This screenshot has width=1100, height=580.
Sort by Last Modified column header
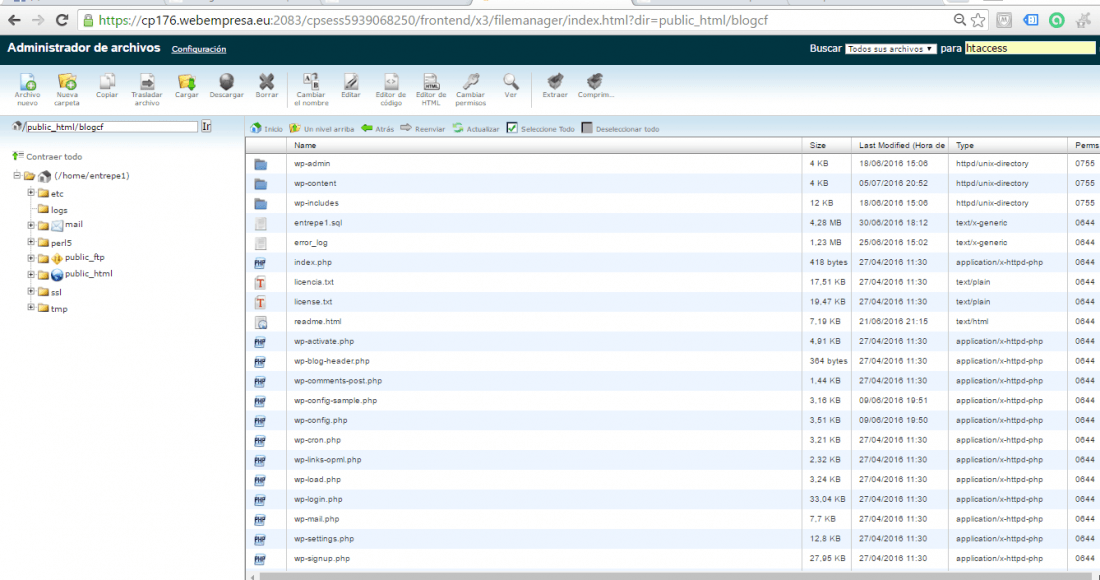tap(900, 145)
